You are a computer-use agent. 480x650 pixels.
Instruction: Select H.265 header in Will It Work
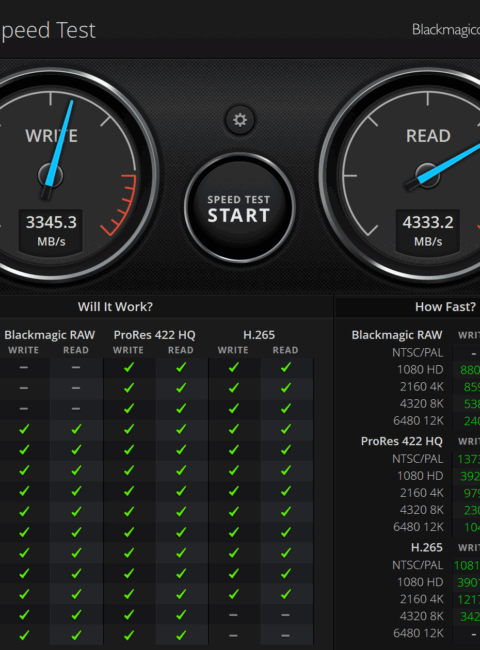259,335
